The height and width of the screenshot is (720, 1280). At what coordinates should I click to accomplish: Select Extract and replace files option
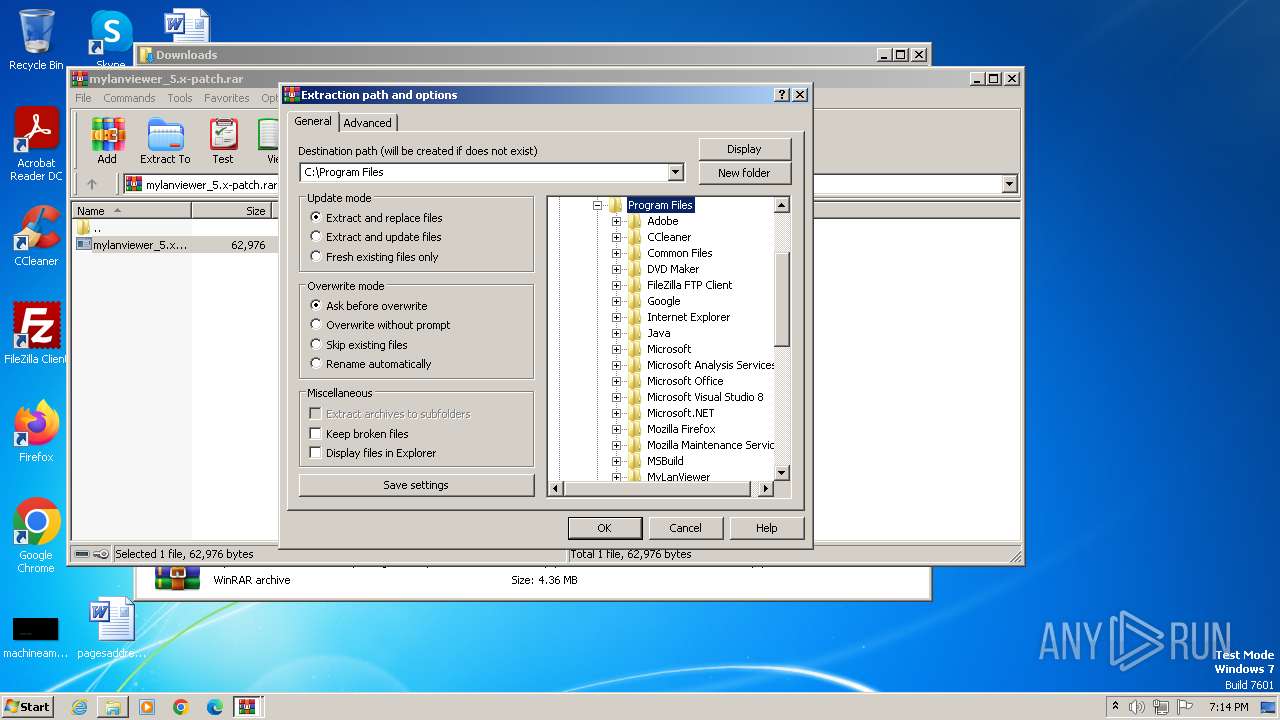(376, 218)
